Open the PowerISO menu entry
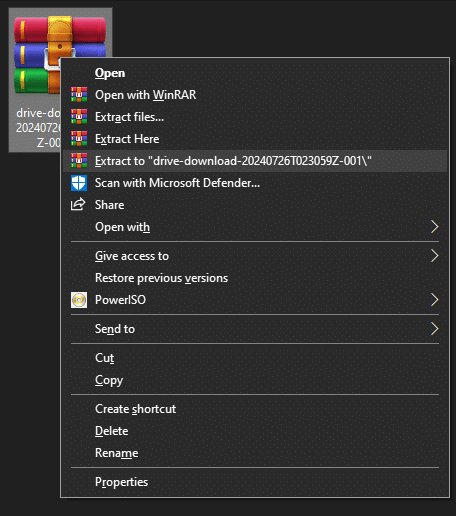456x516 pixels. pyautogui.click(x=255, y=300)
